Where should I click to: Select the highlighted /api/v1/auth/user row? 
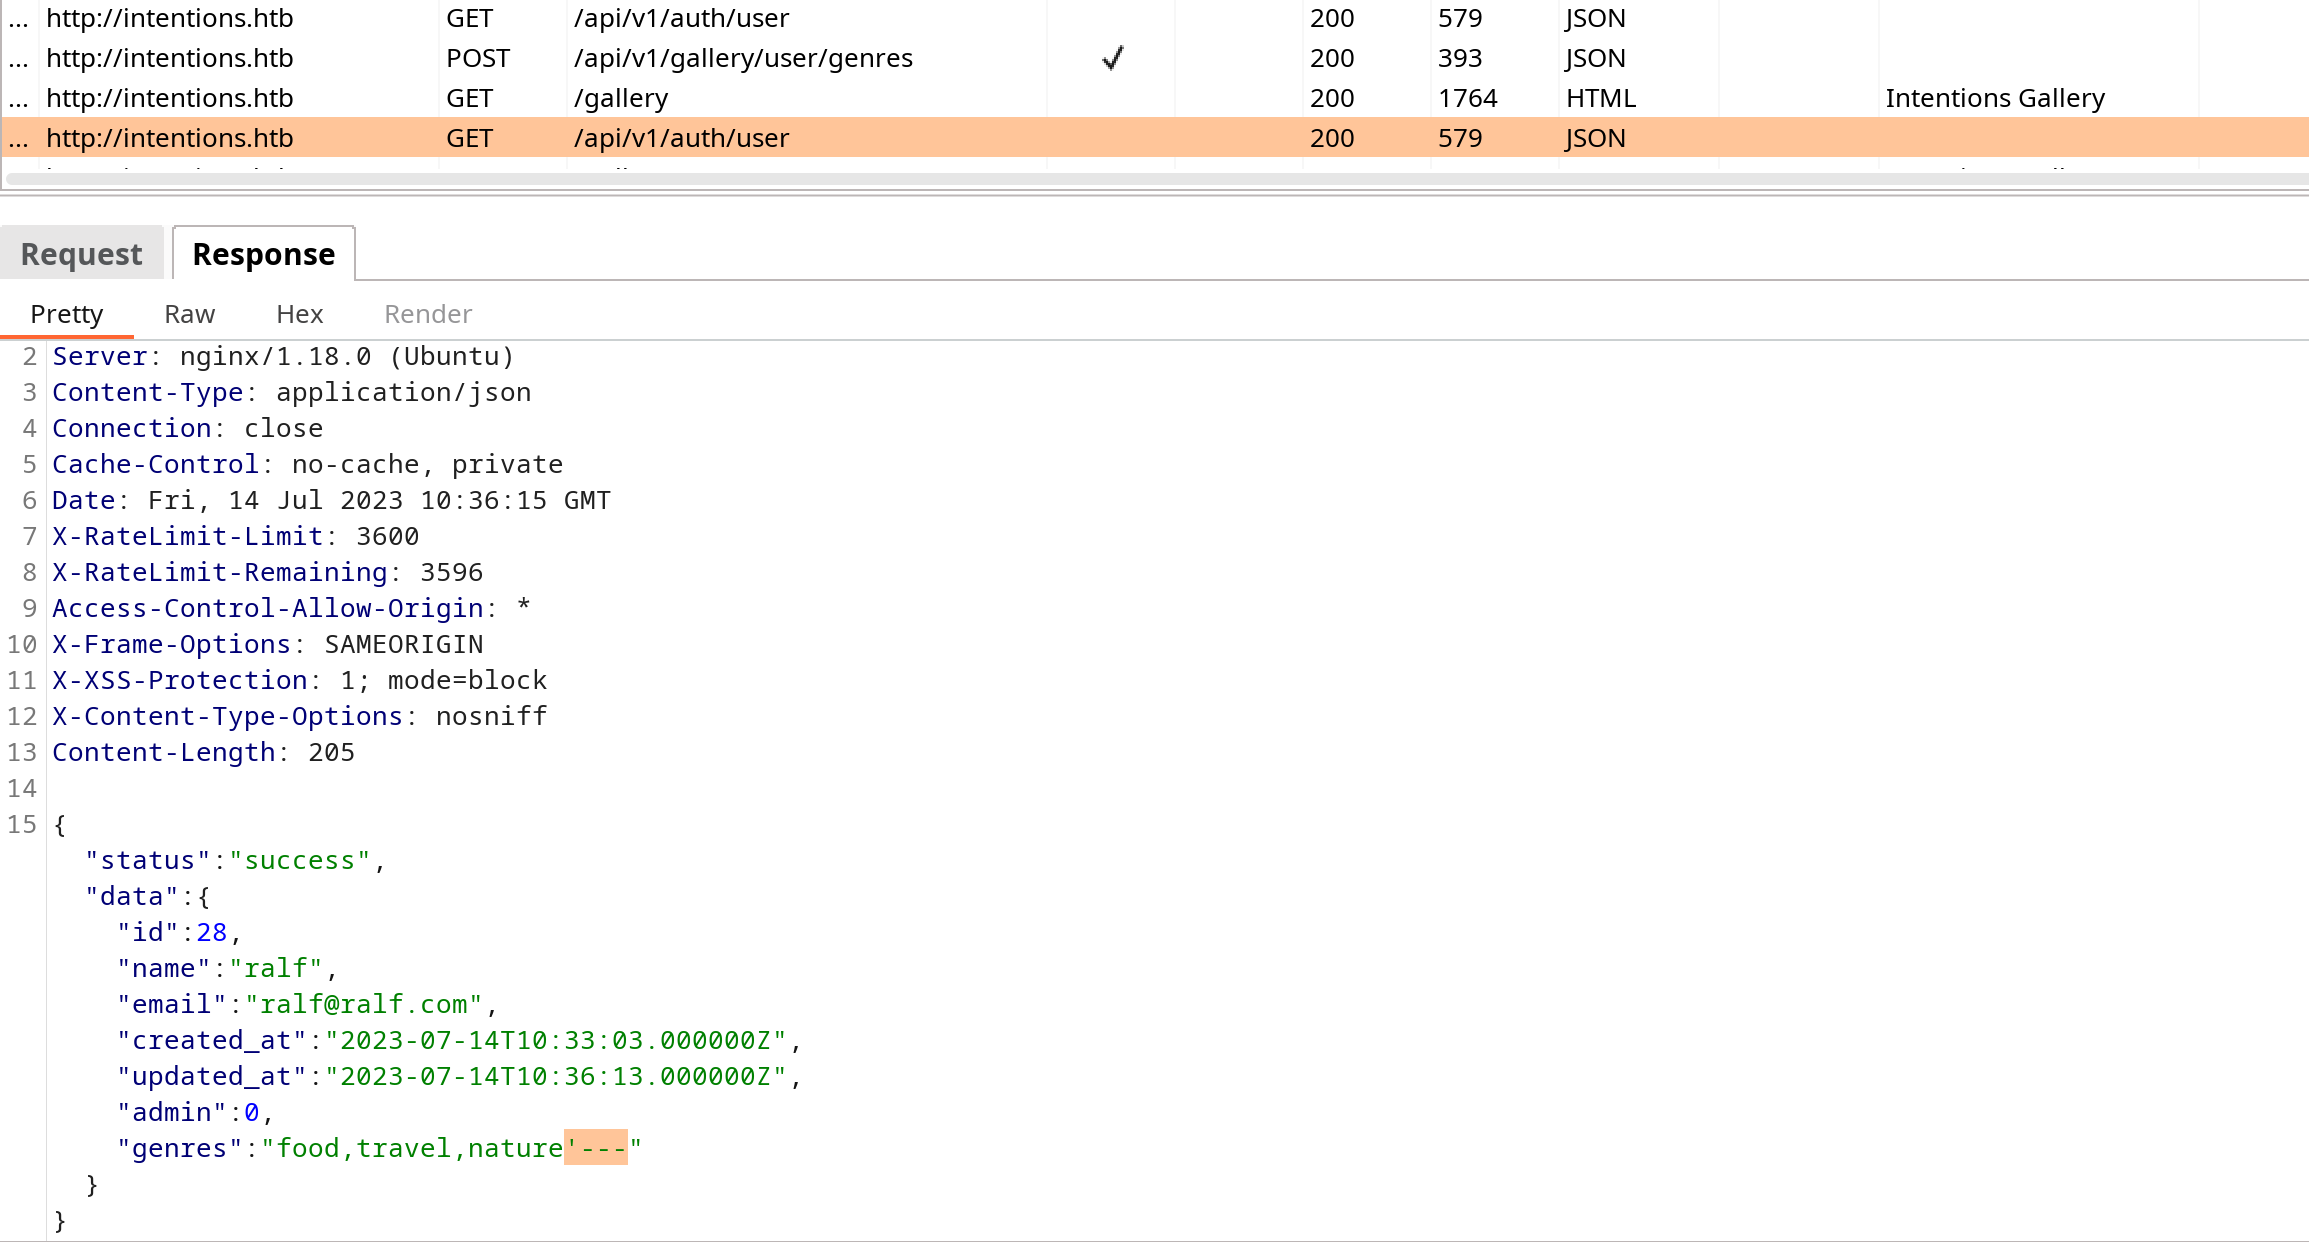[1154, 138]
